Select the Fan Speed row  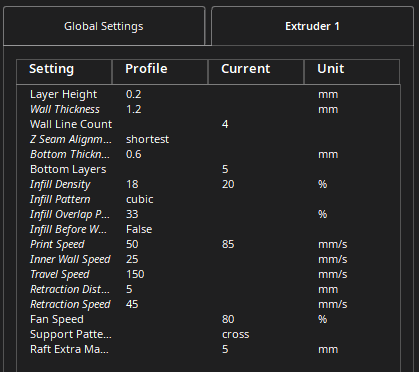tap(208, 319)
